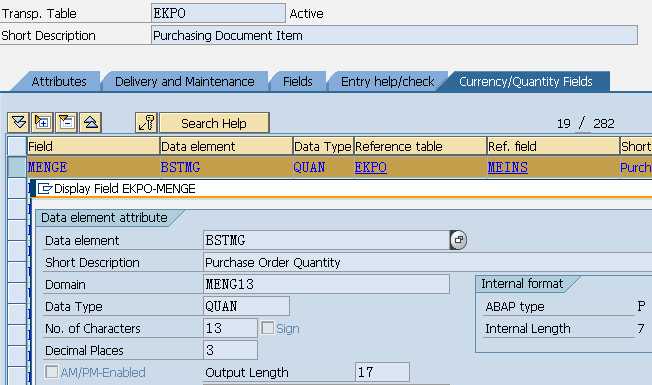This screenshot has height=385, width=652.
Task: Open the Entry help/check tab
Action: pyautogui.click(x=387, y=81)
